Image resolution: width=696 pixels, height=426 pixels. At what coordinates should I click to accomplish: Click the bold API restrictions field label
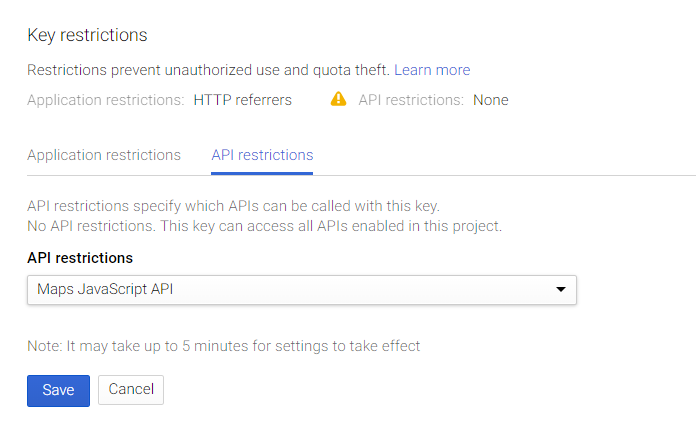point(80,258)
